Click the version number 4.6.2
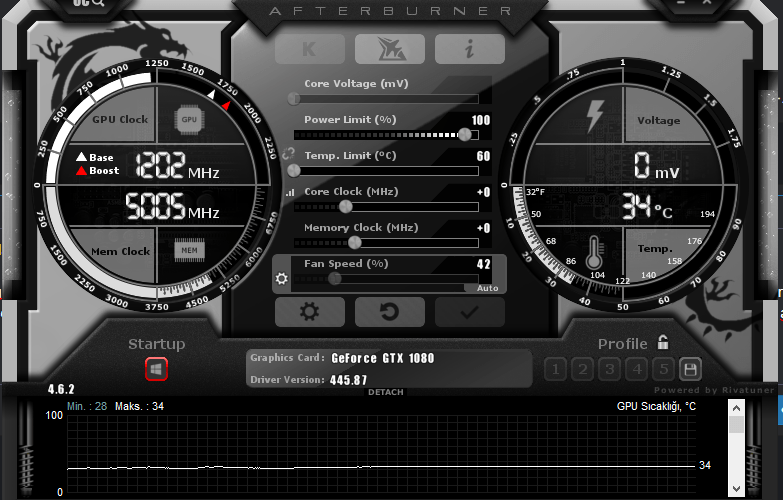This screenshot has width=783, height=500. point(61,389)
